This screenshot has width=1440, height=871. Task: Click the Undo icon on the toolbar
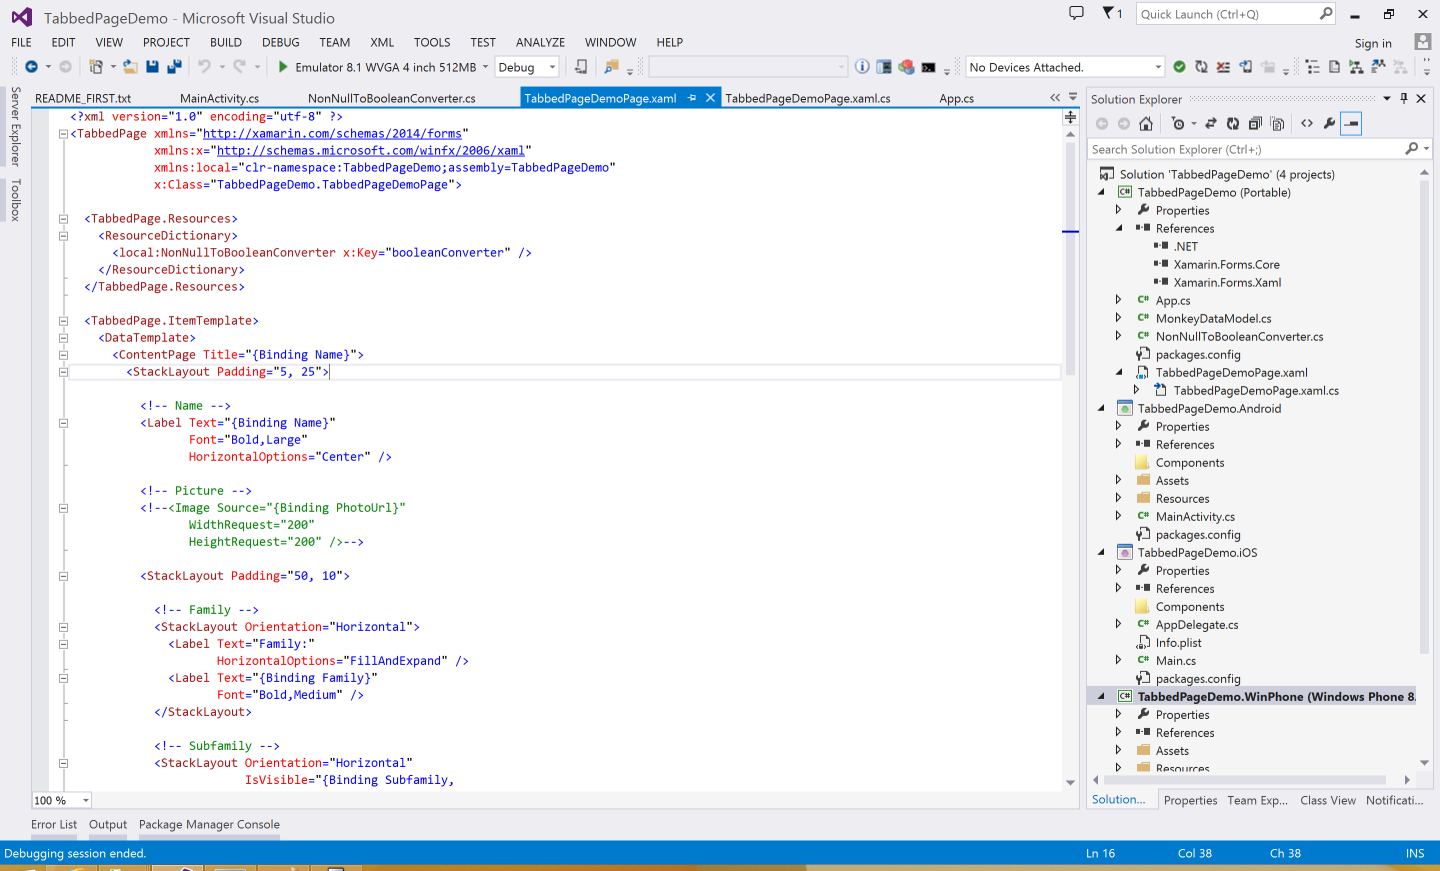(205, 66)
